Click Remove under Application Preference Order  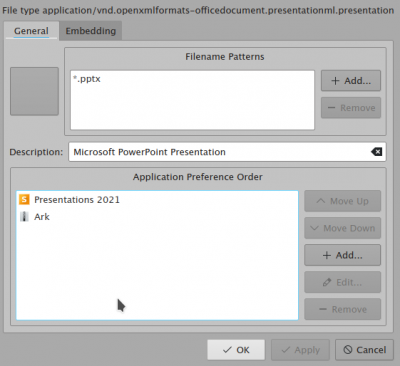click(x=342, y=309)
